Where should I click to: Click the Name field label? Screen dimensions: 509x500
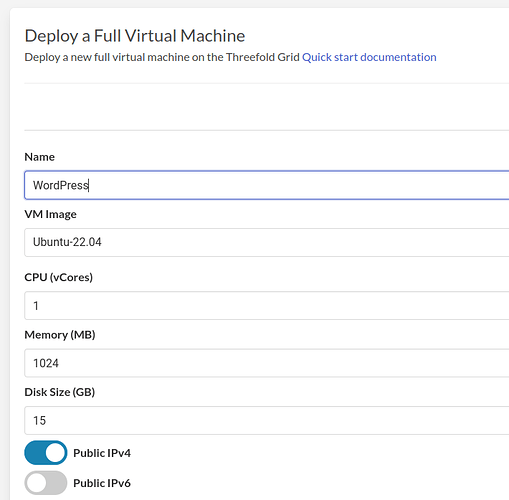(x=39, y=157)
